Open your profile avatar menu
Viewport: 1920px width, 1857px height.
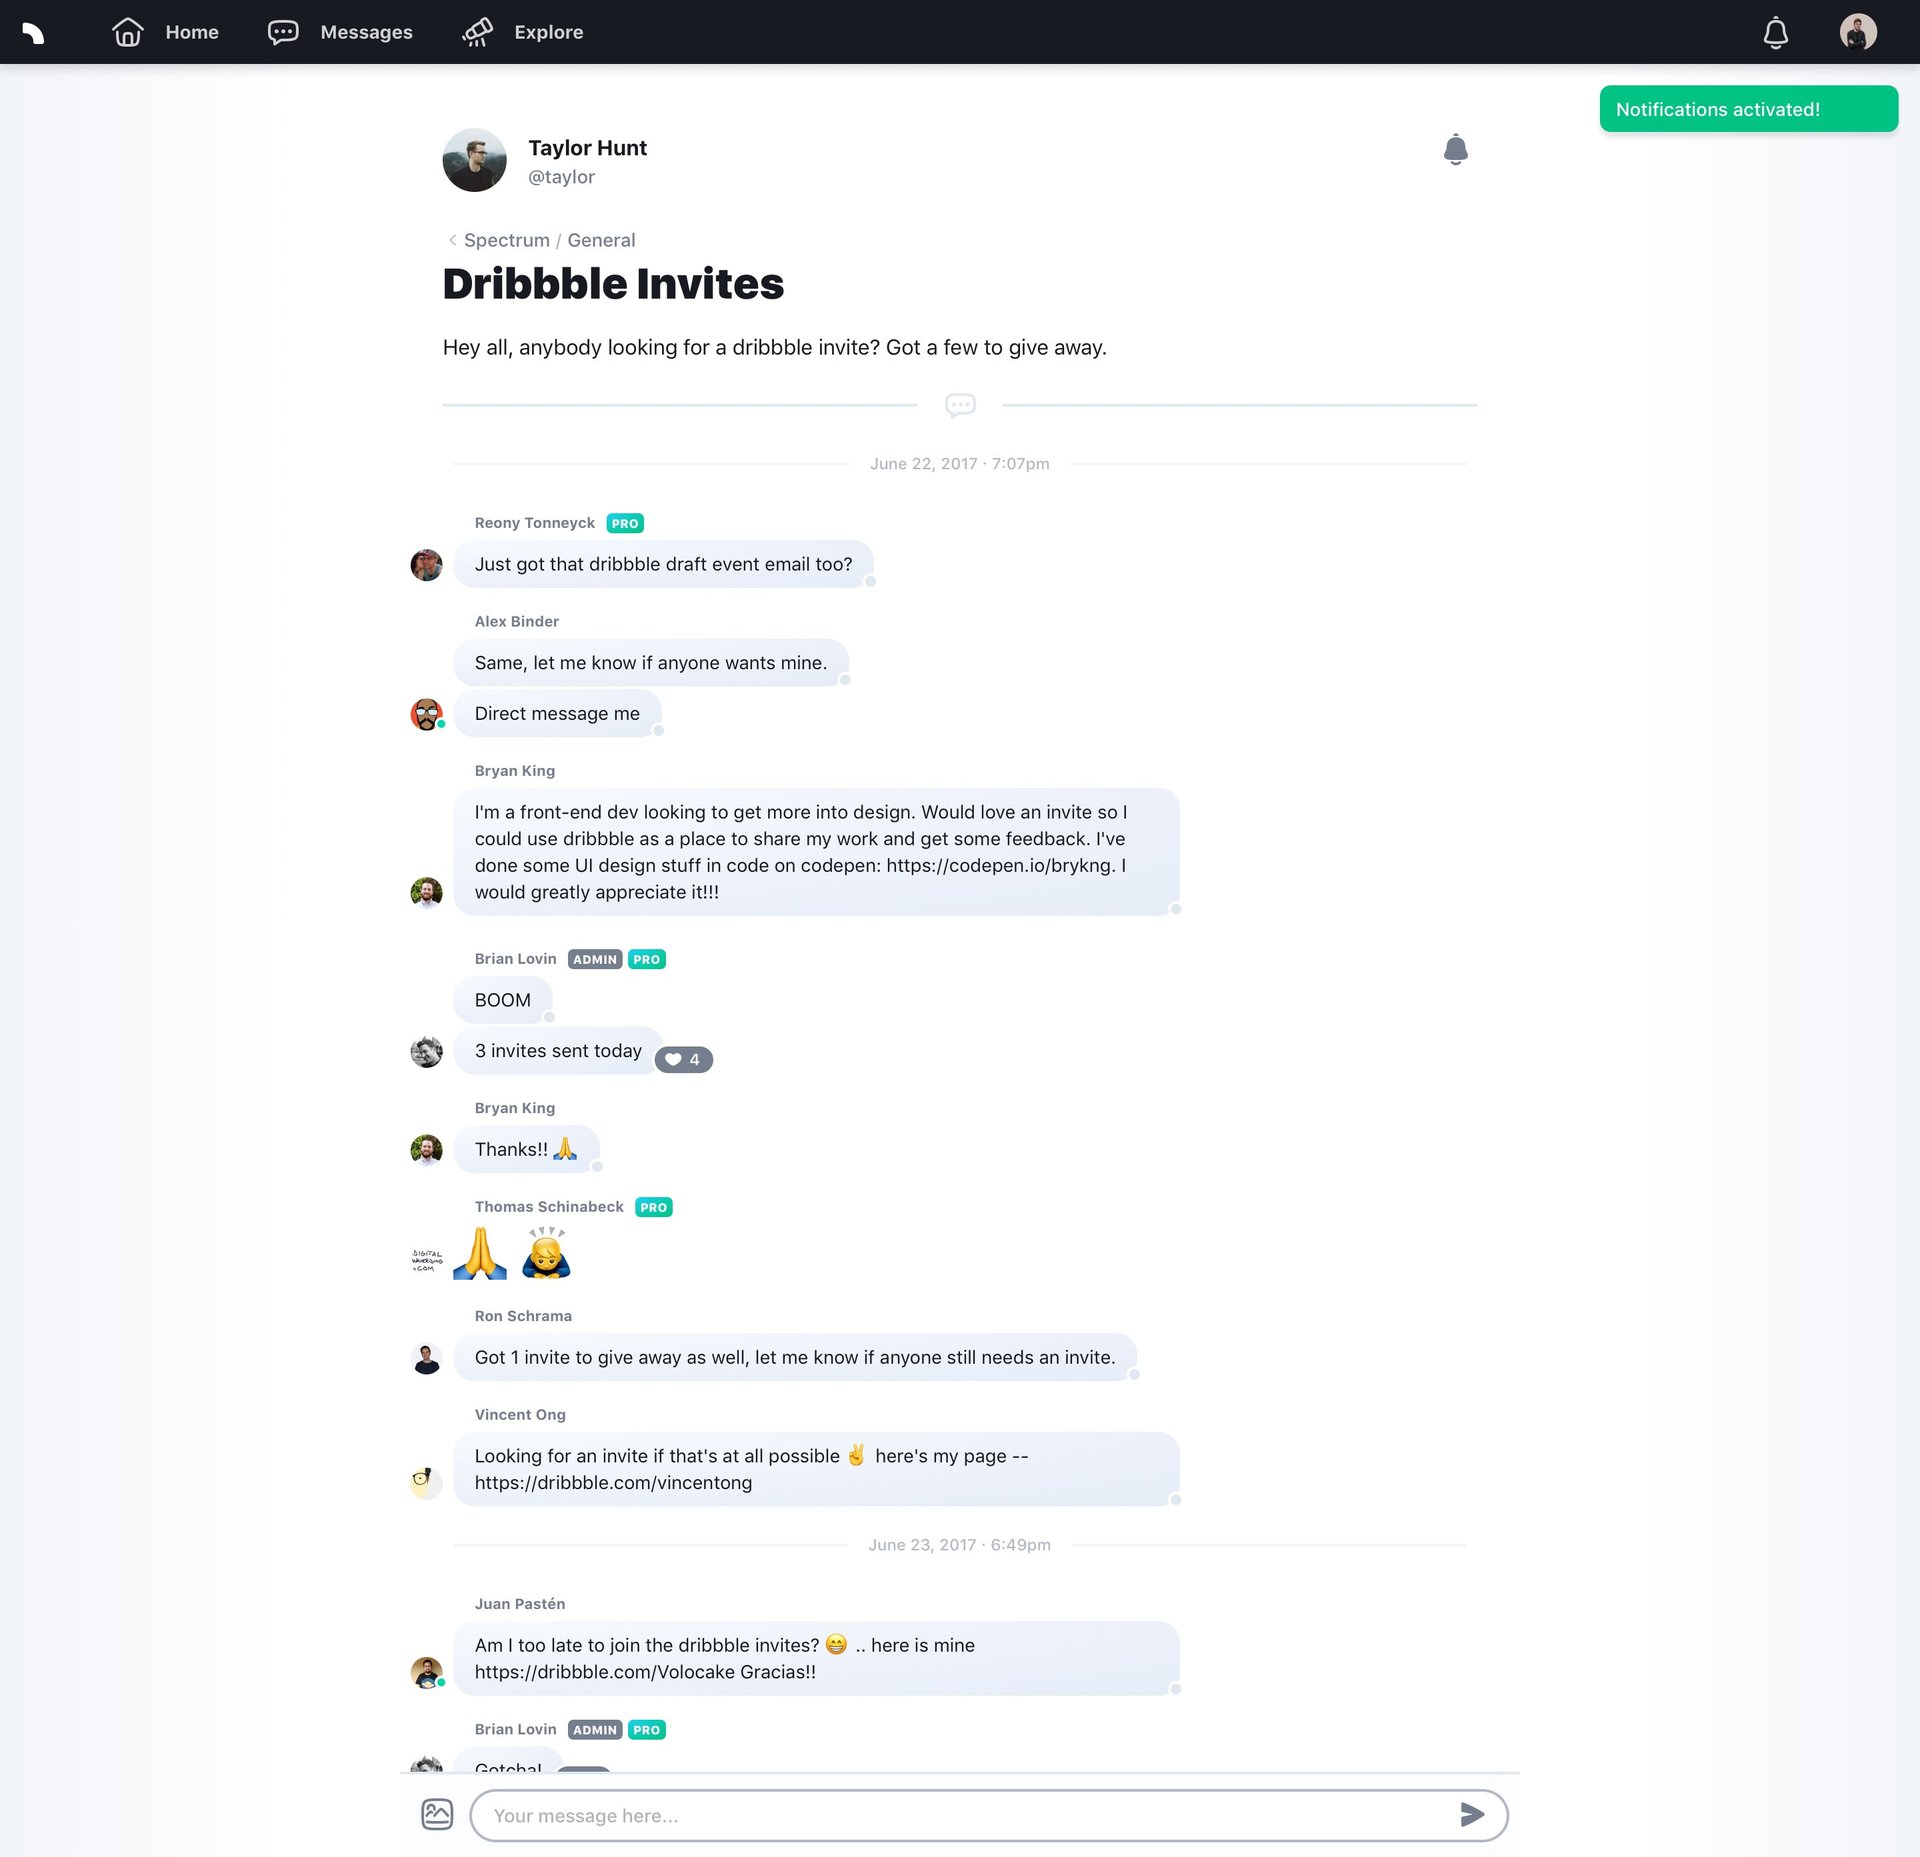click(1857, 32)
